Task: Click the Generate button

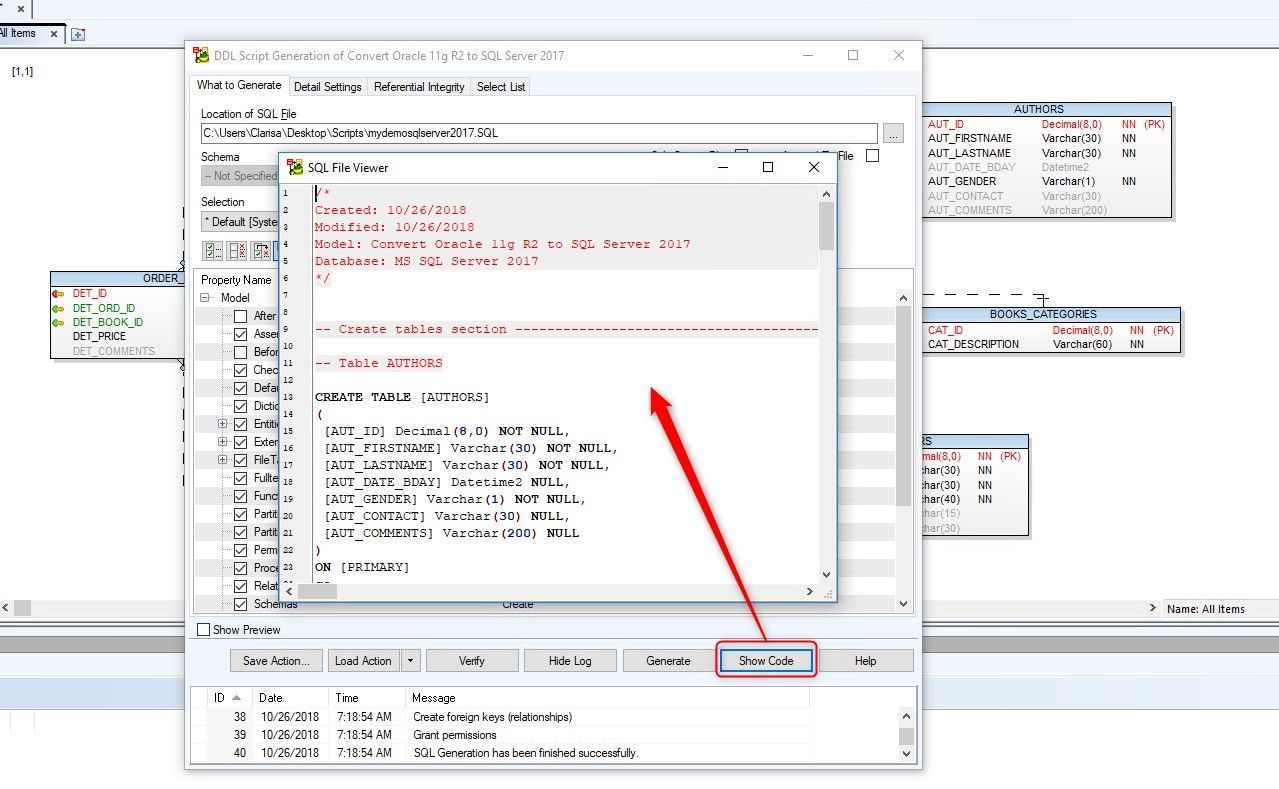Action: 668,661
